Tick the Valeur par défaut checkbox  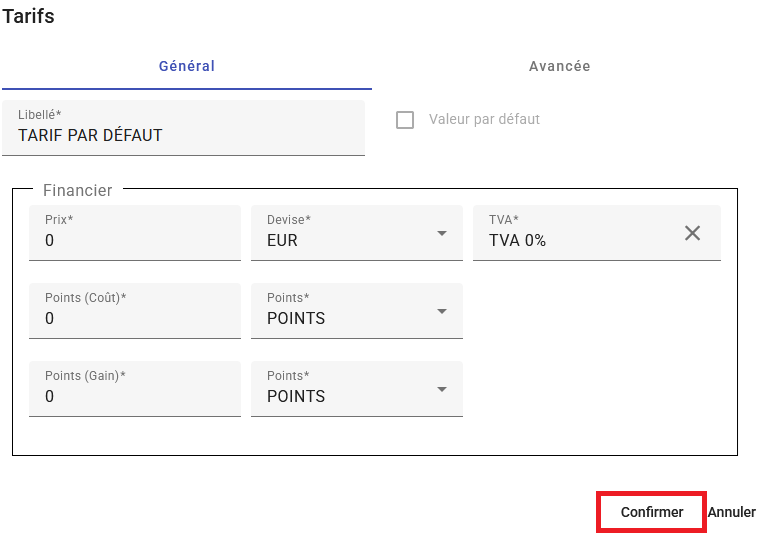(x=405, y=120)
